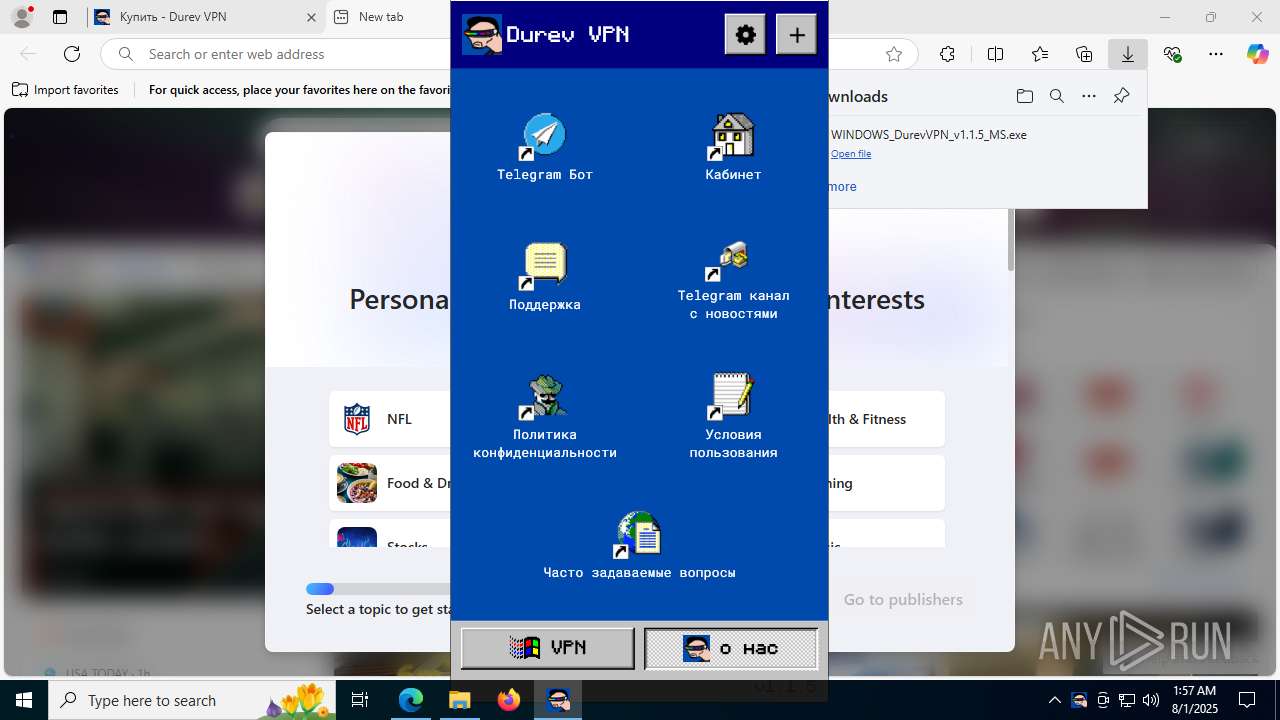Switch to the о нас tab
Viewport: 1280px width, 720px height.
(x=731, y=648)
